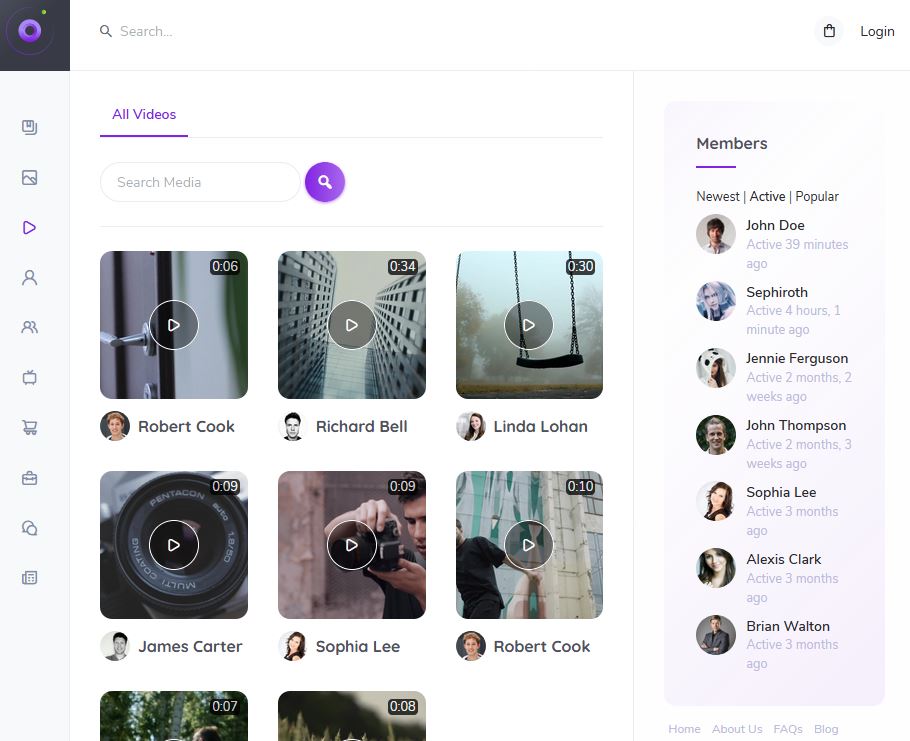Open the 0:08 grass field video thumbnail

click(352, 715)
